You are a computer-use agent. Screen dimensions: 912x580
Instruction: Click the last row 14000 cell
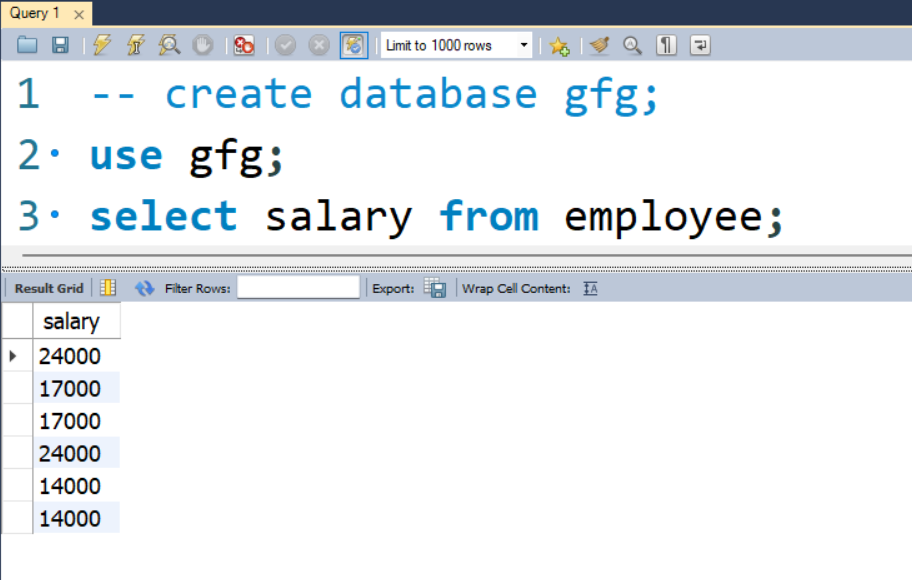point(76,518)
